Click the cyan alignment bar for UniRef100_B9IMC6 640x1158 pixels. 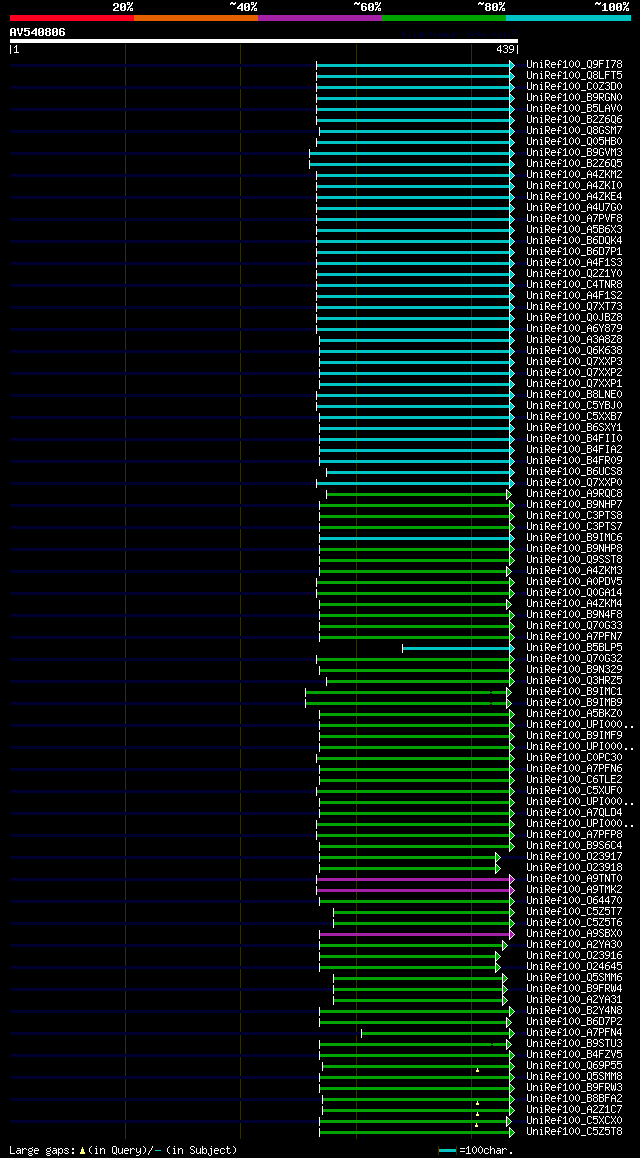(x=416, y=538)
